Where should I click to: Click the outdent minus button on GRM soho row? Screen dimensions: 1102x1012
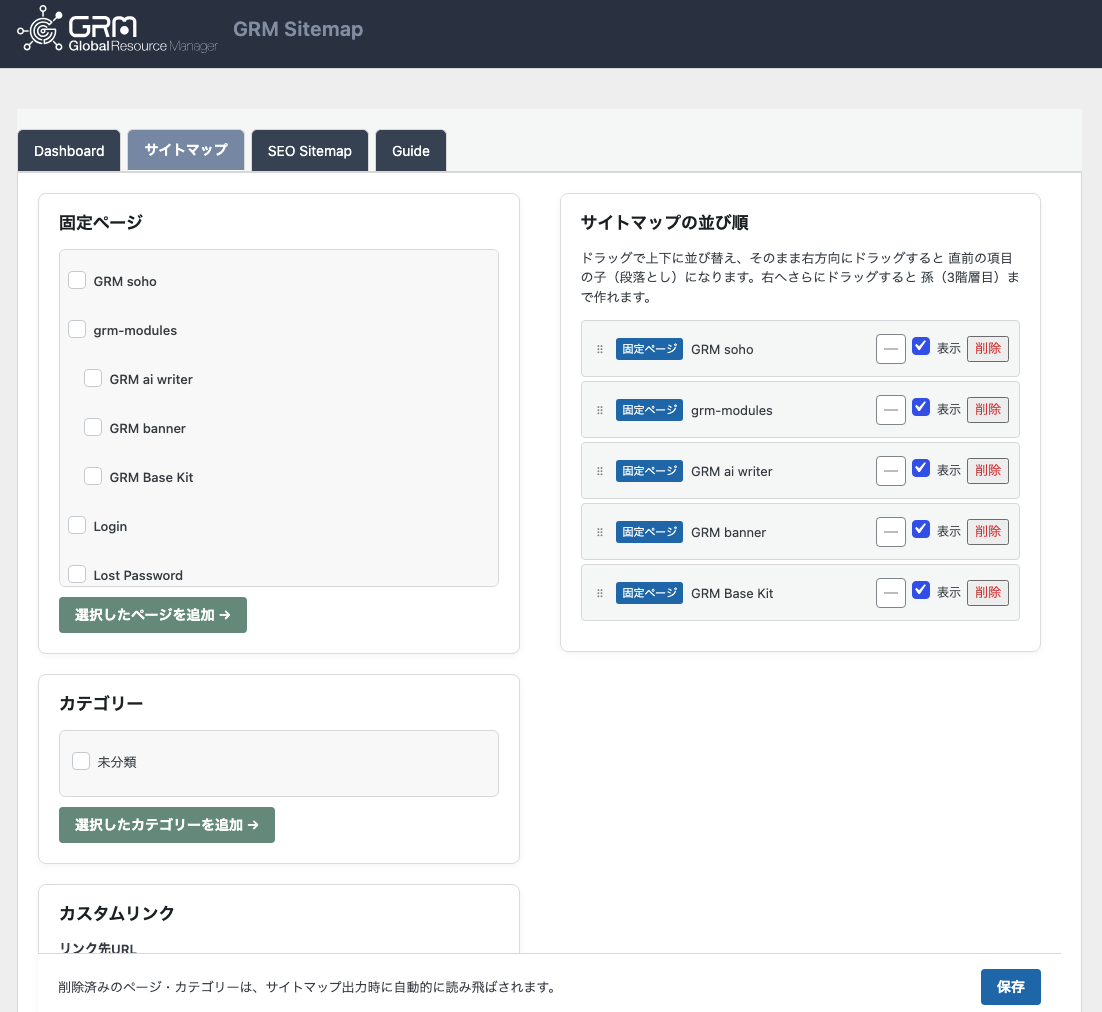(x=890, y=349)
